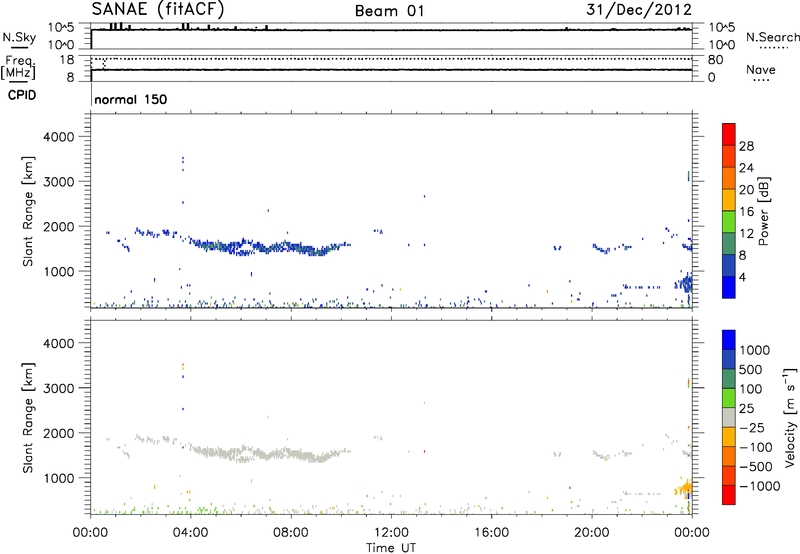
Task: Pick teal Velocity segment between 100 and 500
Action: click(x=729, y=379)
